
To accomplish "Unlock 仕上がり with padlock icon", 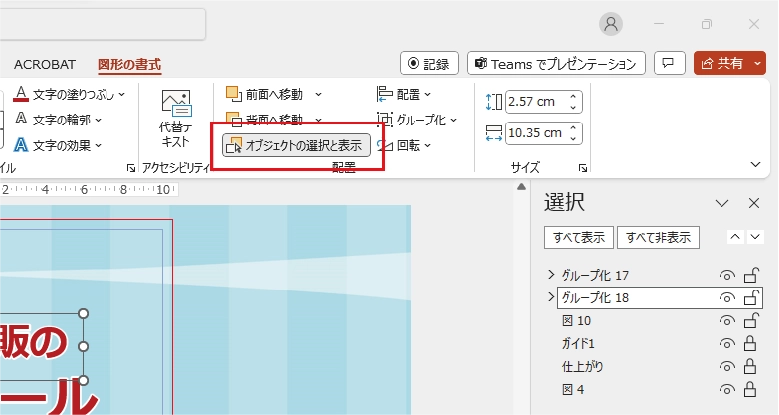I will pyautogui.click(x=750, y=366).
